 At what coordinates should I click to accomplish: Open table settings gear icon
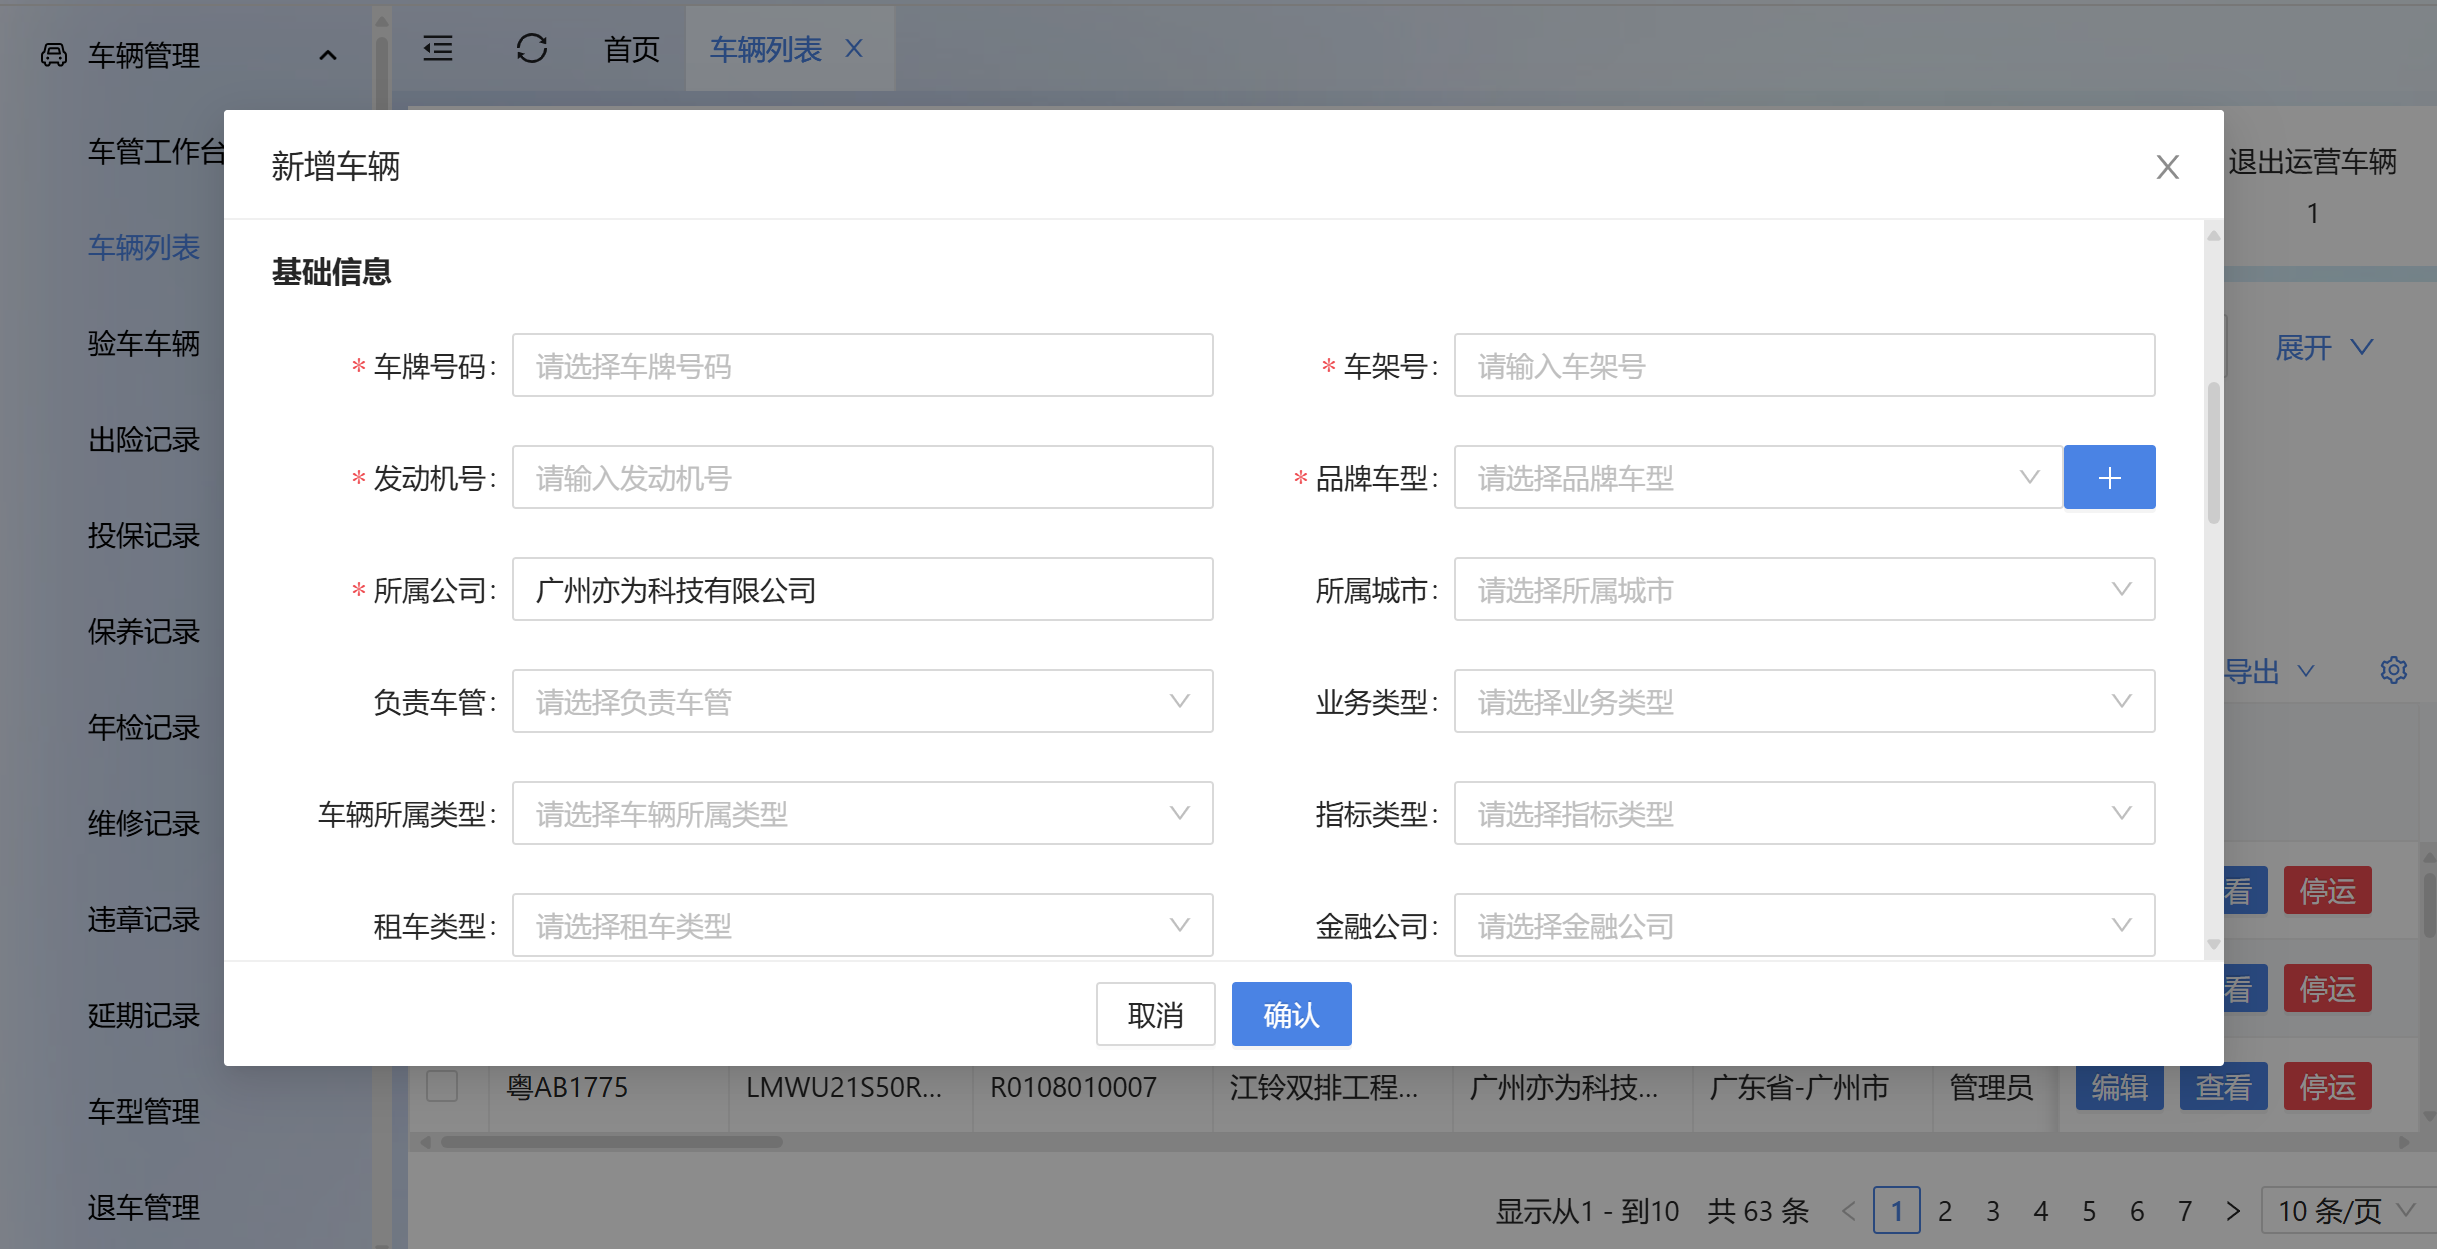tap(2393, 670)
